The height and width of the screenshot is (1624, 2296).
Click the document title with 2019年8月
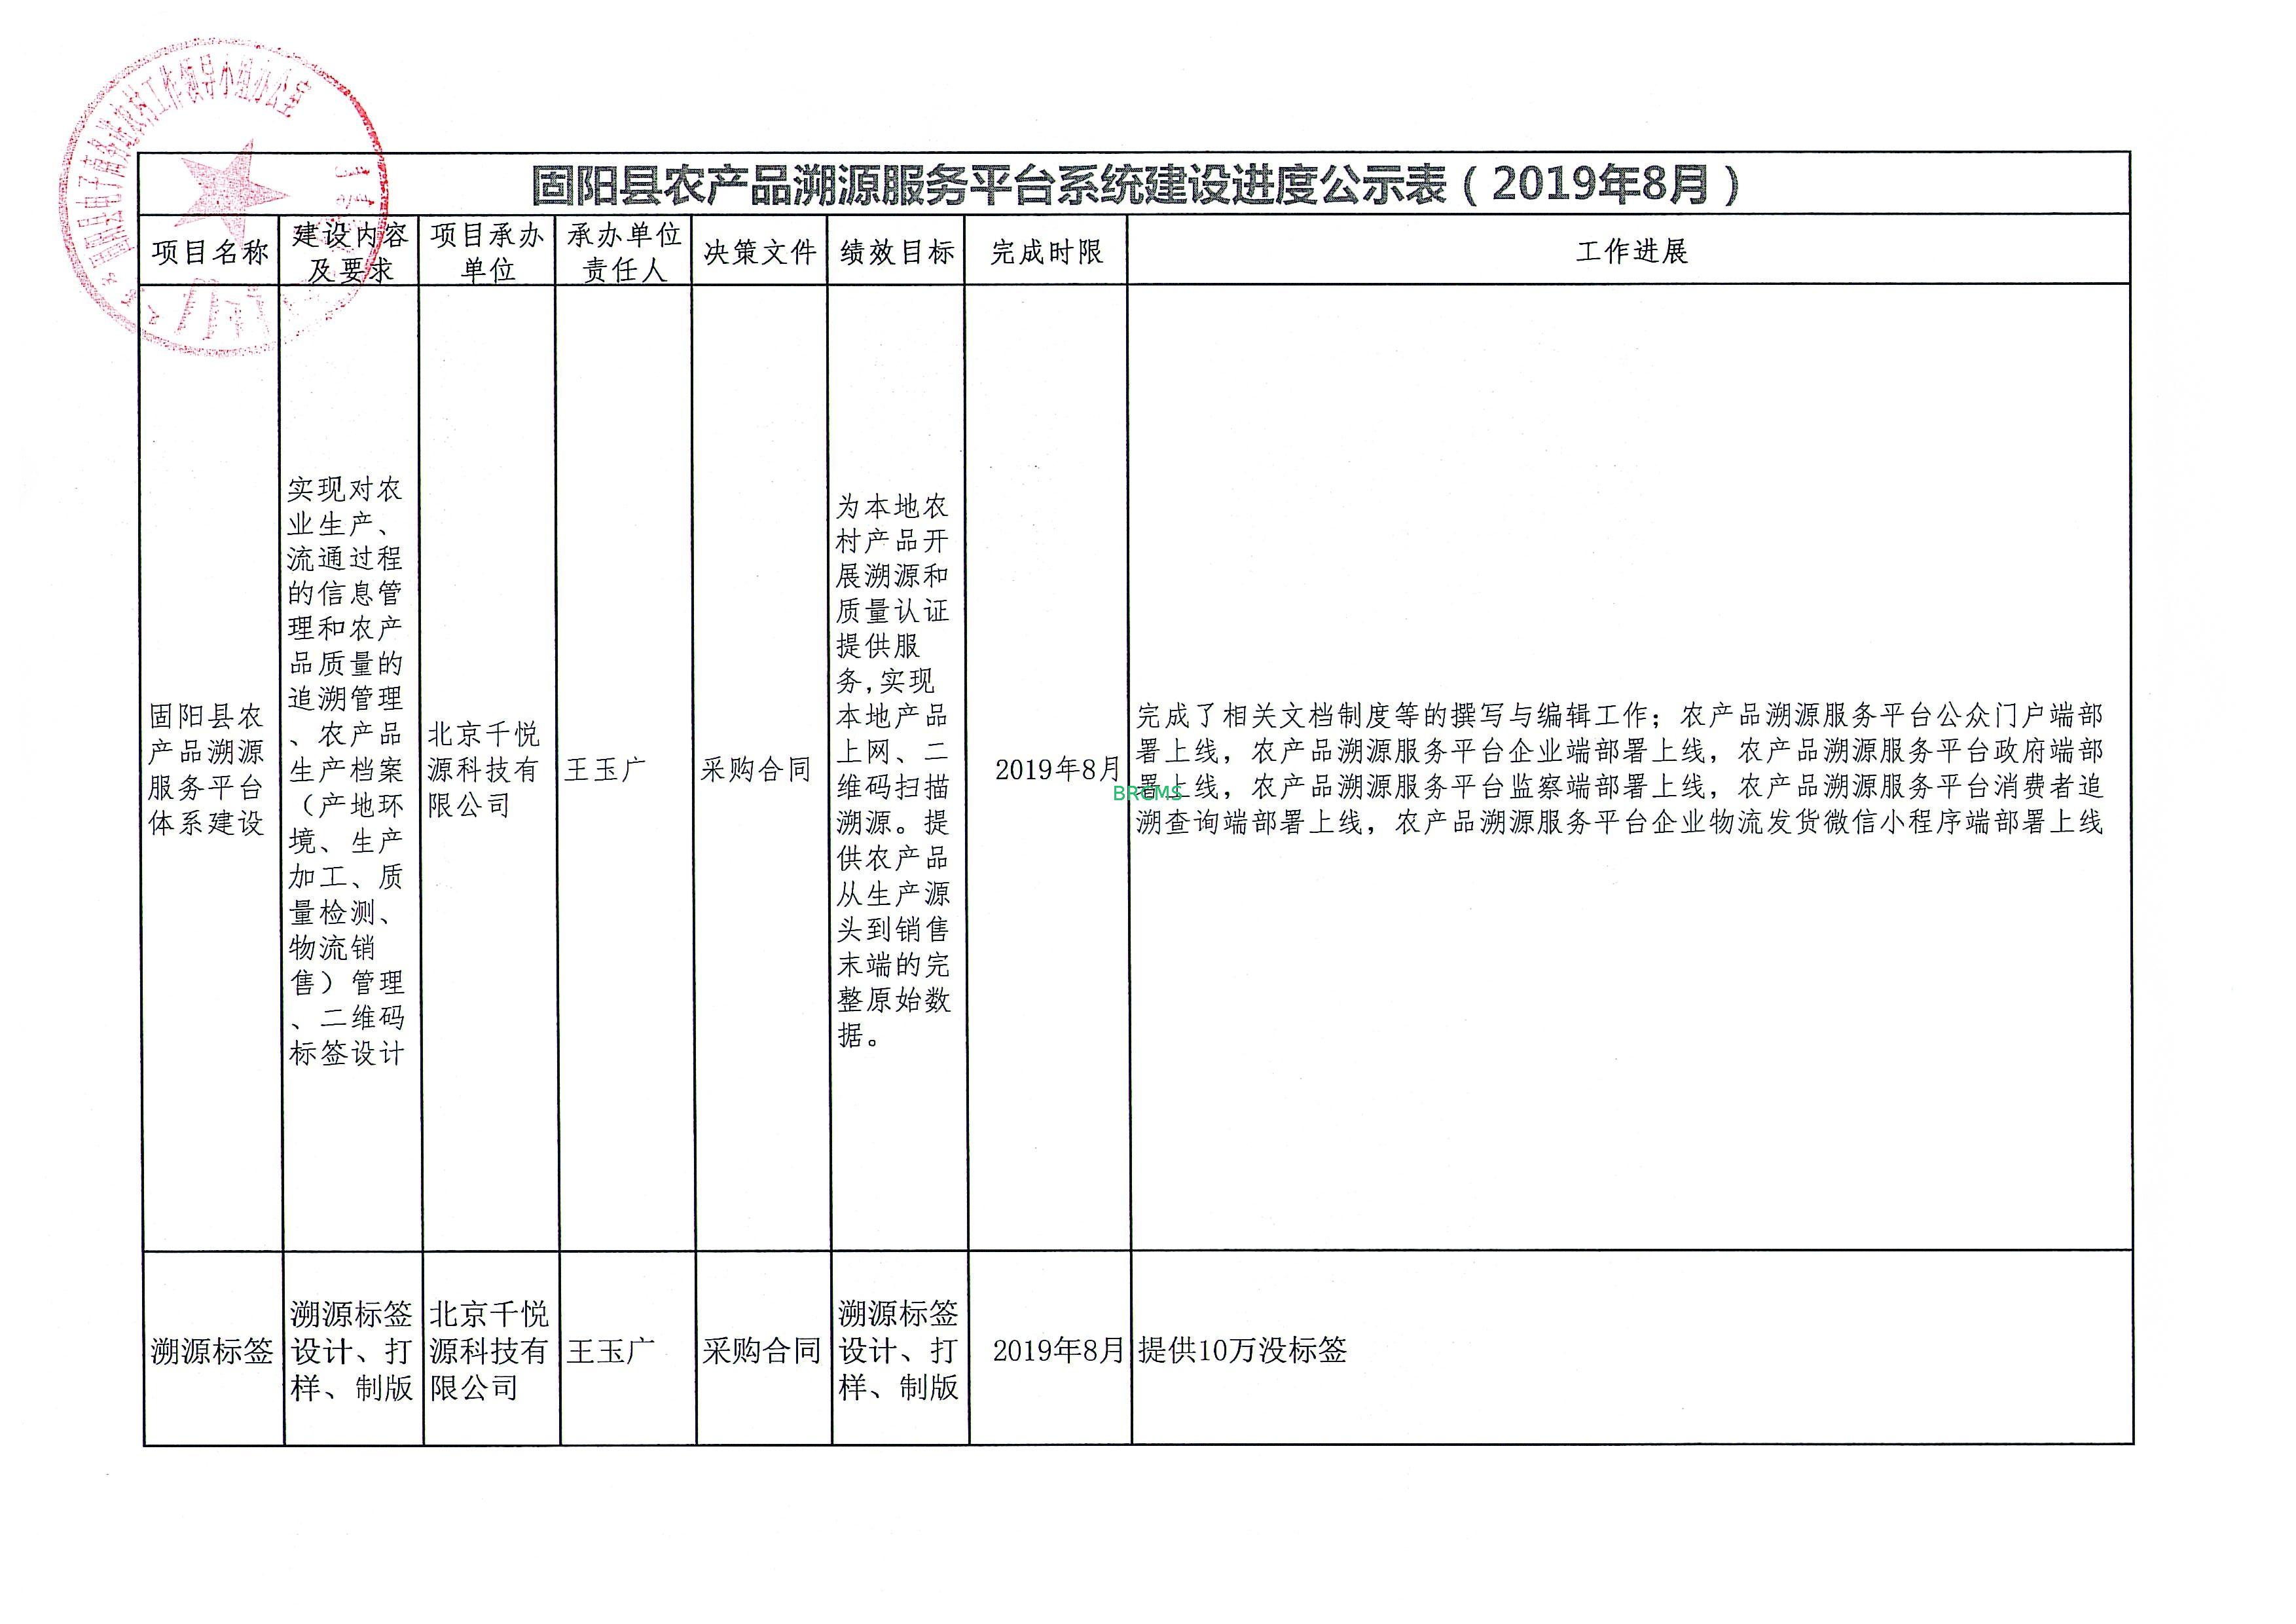(1133, 185)
